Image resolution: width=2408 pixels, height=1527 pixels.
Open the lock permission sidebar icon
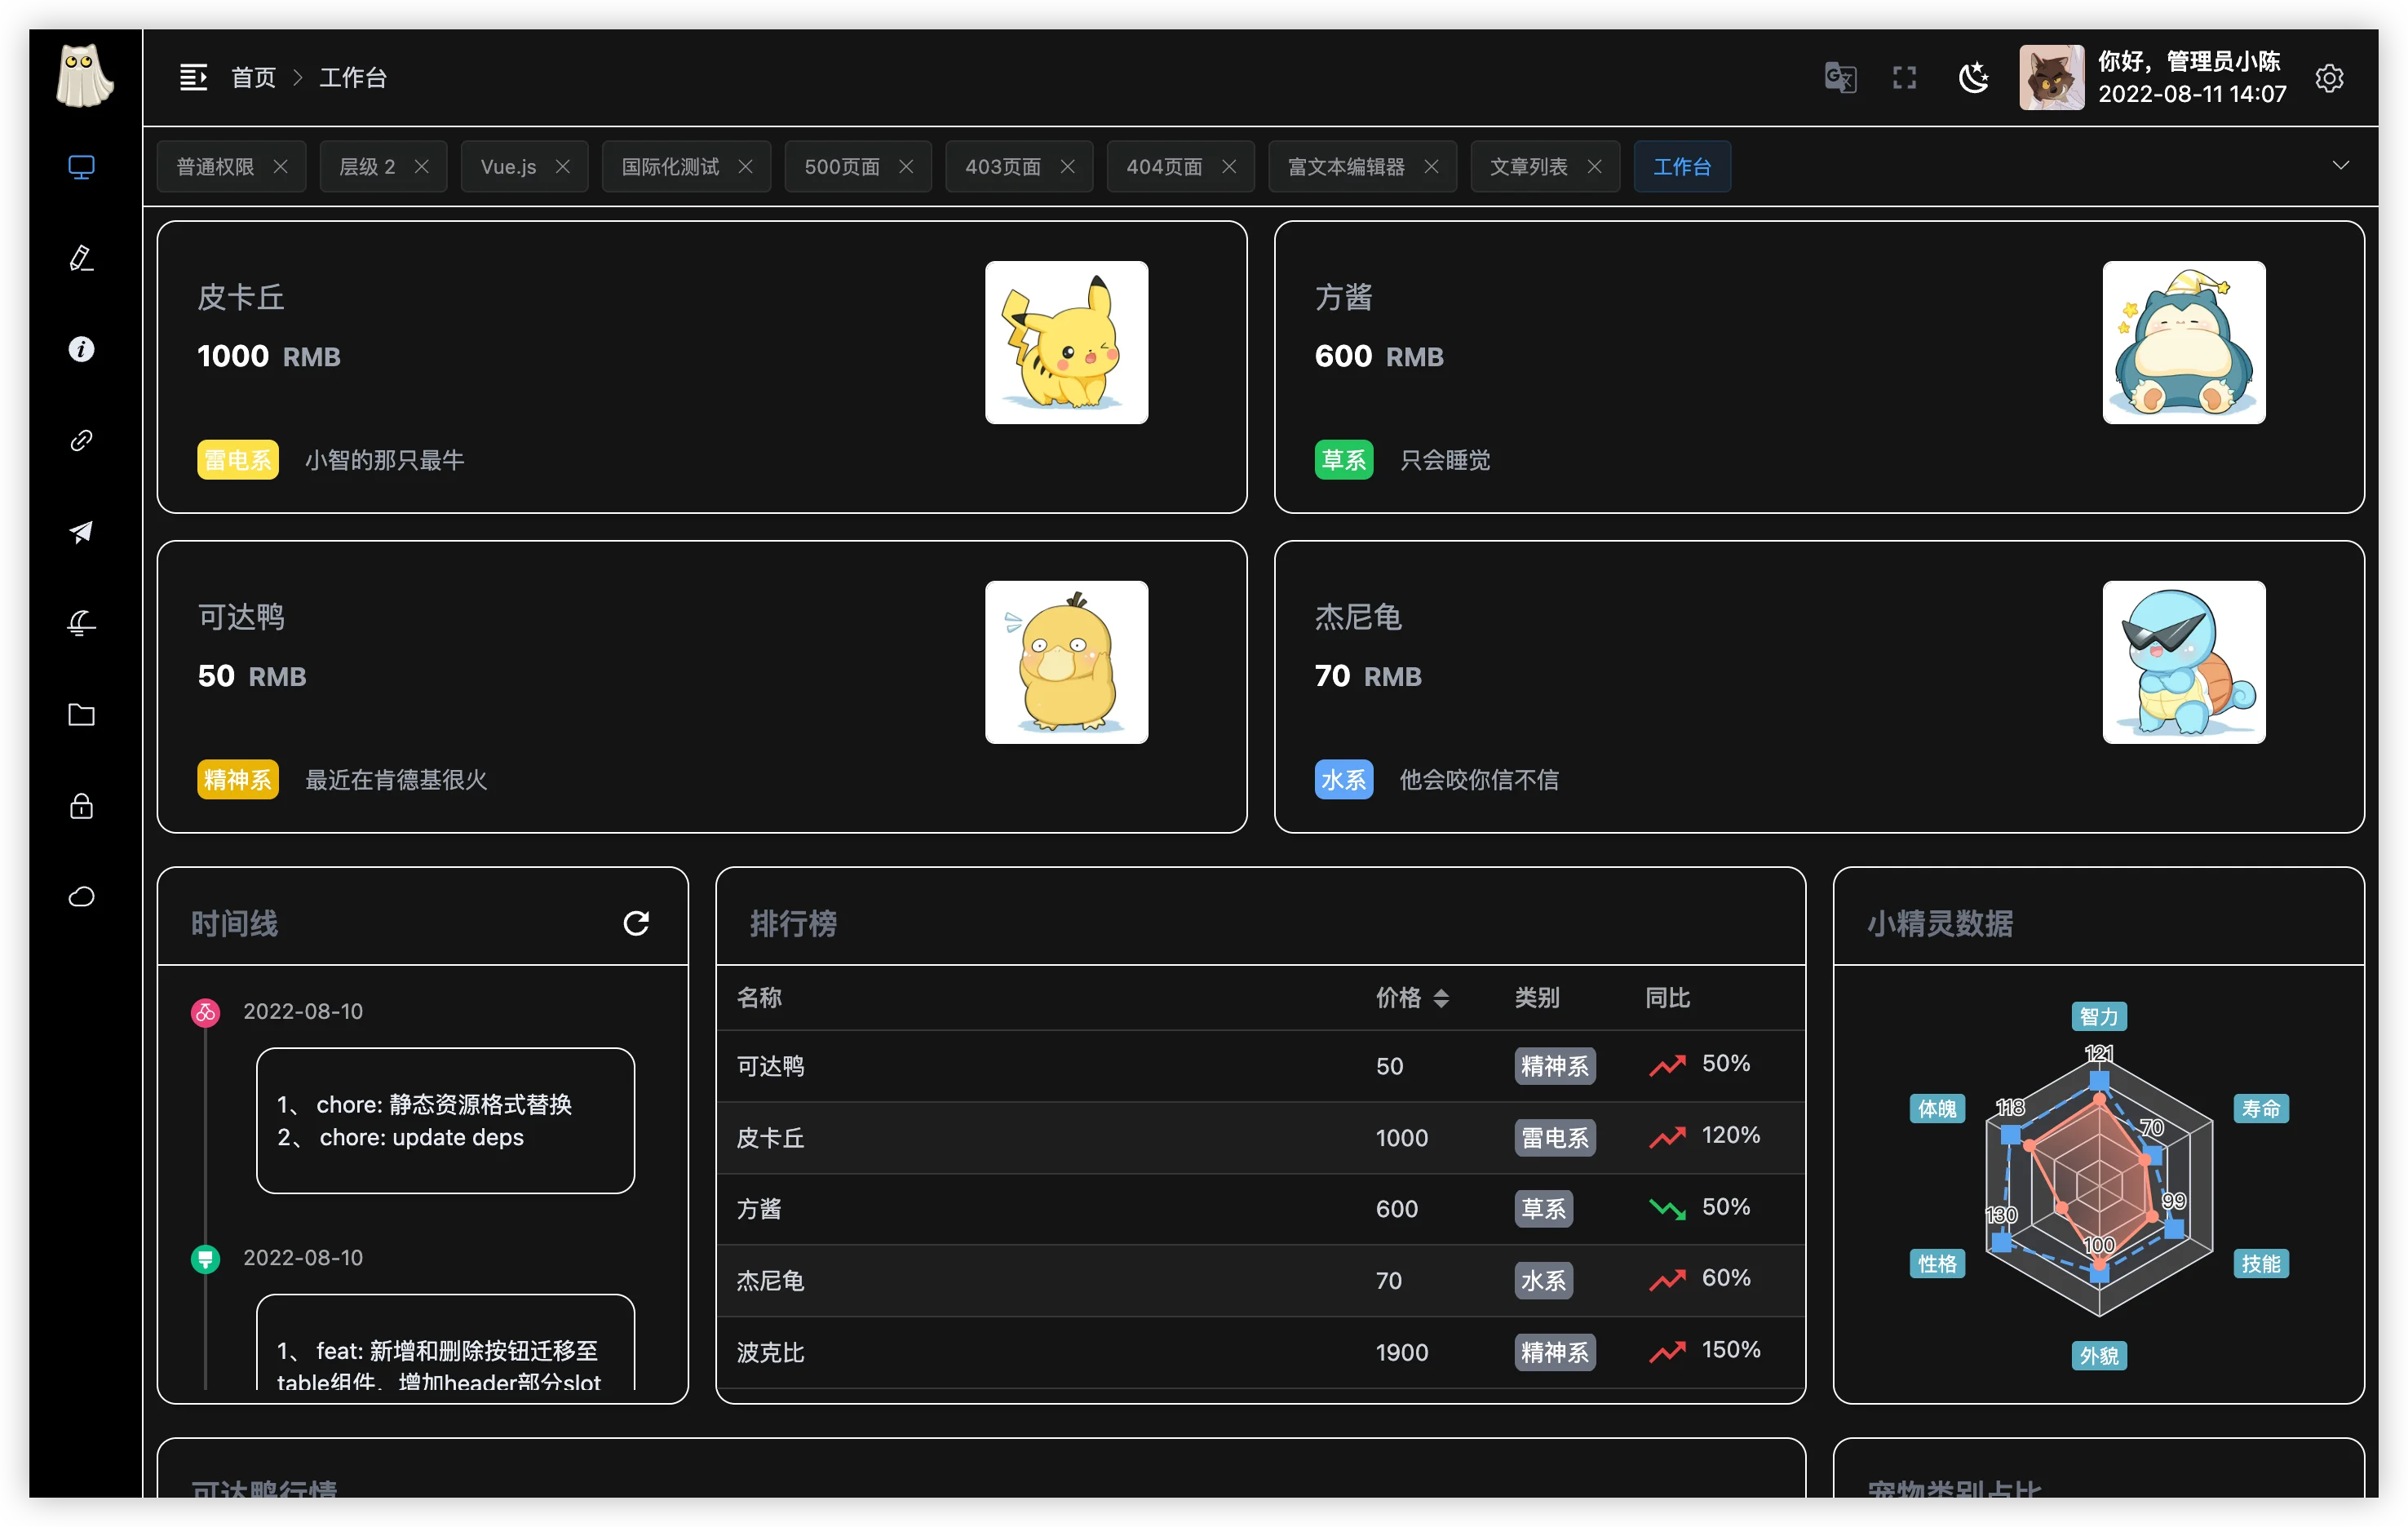(81, 806)
